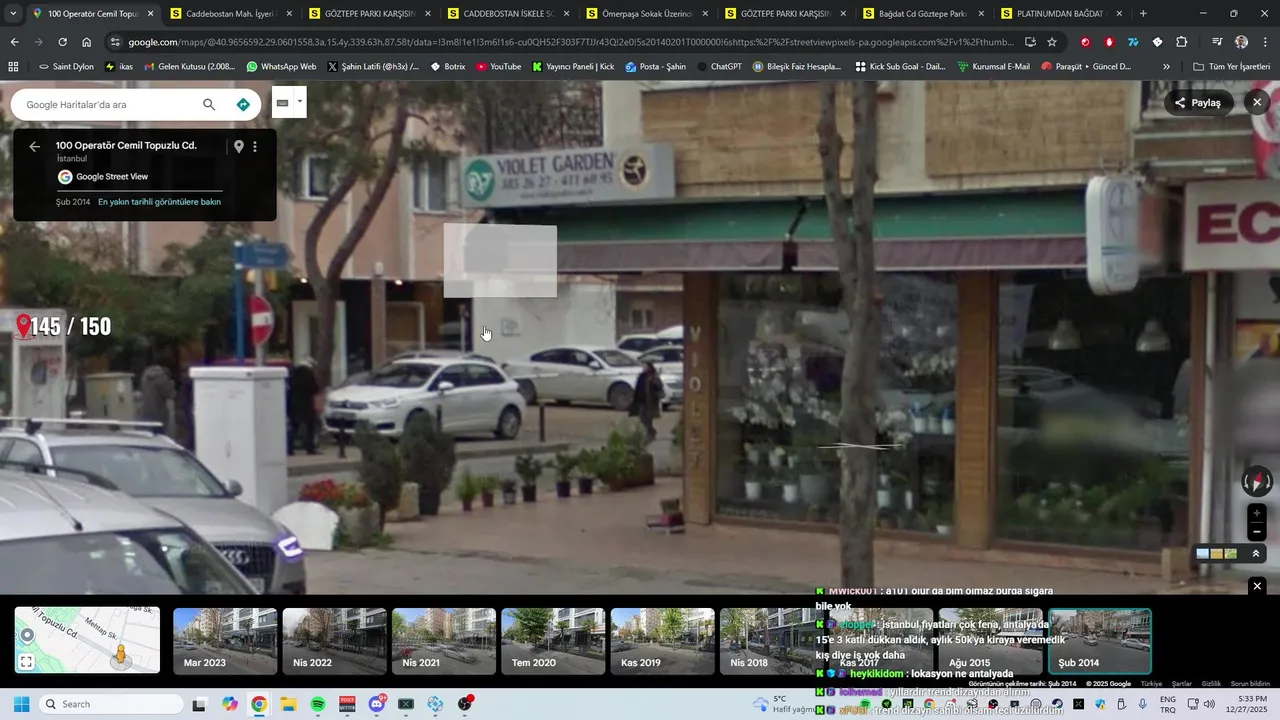Click the Paylaş share button
This screenshot has width=1280, height=720.
[1198, 103]
